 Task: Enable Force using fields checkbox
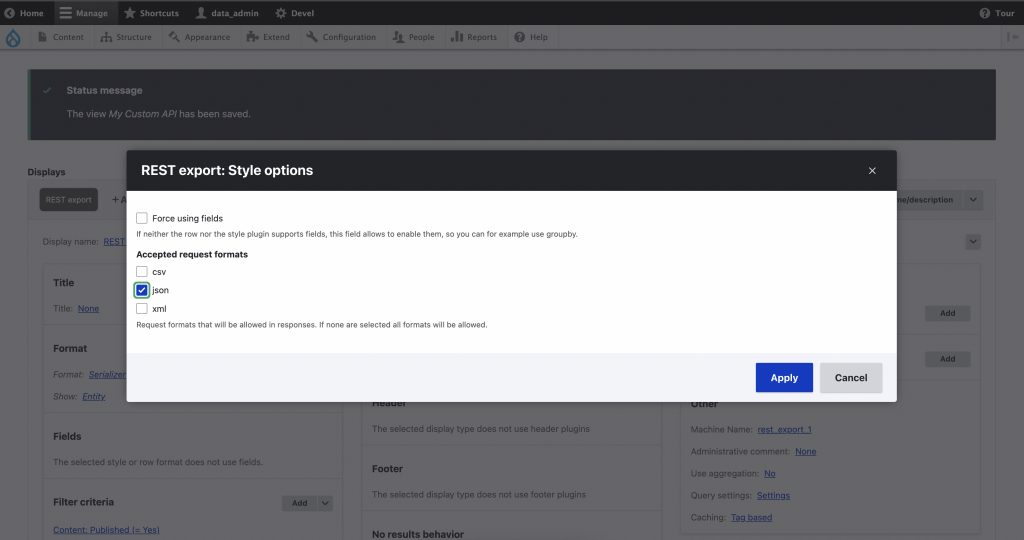(142, 218)
